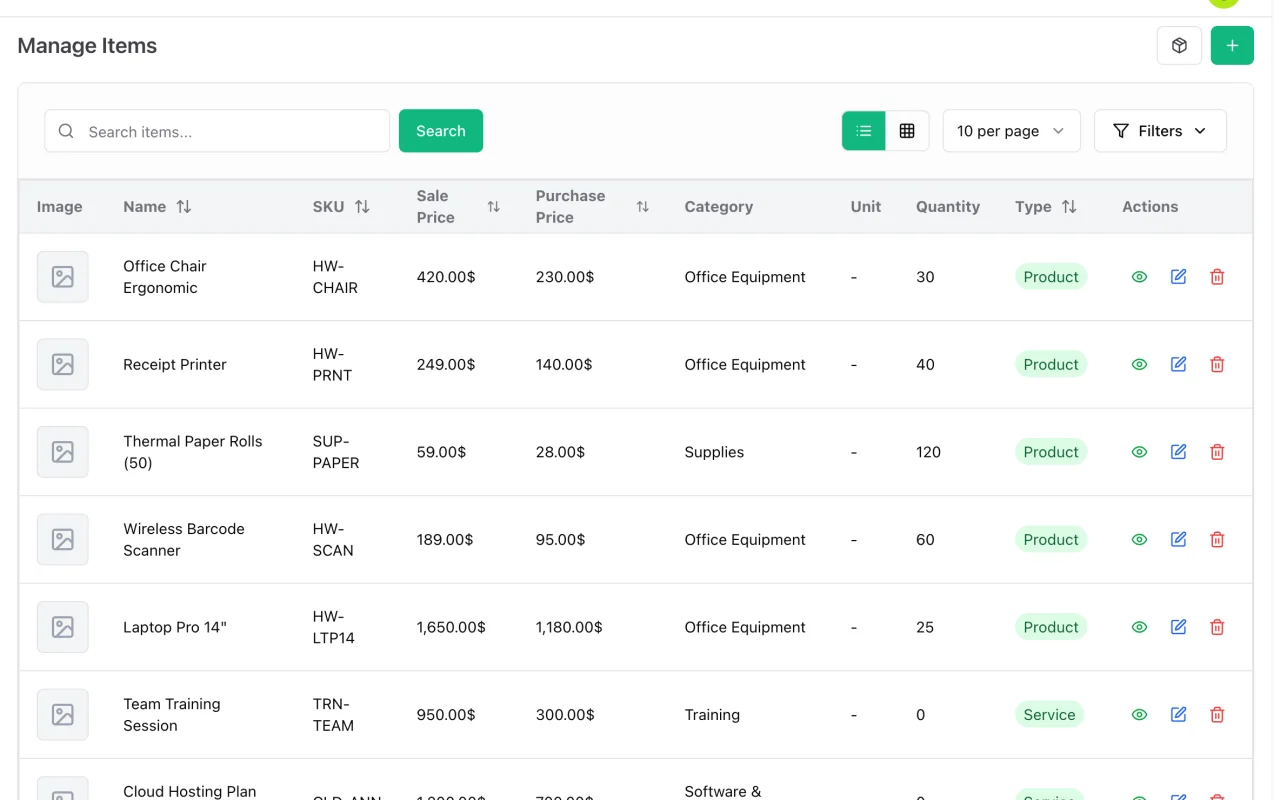View Thermal Paper Rolls via eye icon
This screenshot has height=800, width=1280.
pyautogui.click(x=1139, y=452)
